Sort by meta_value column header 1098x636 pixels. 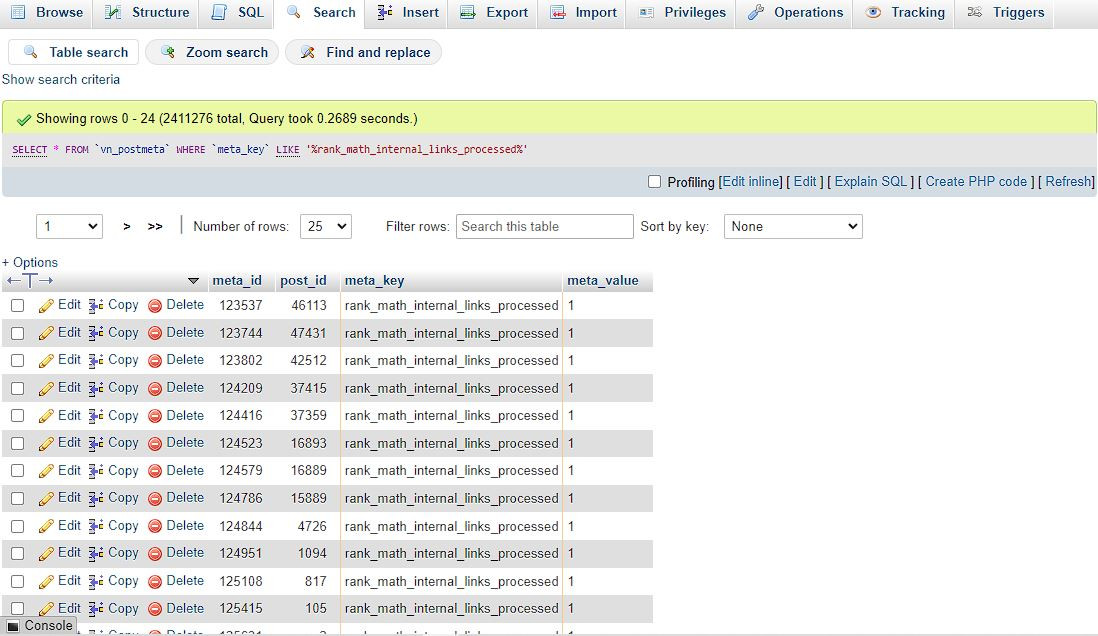[603, 281]
